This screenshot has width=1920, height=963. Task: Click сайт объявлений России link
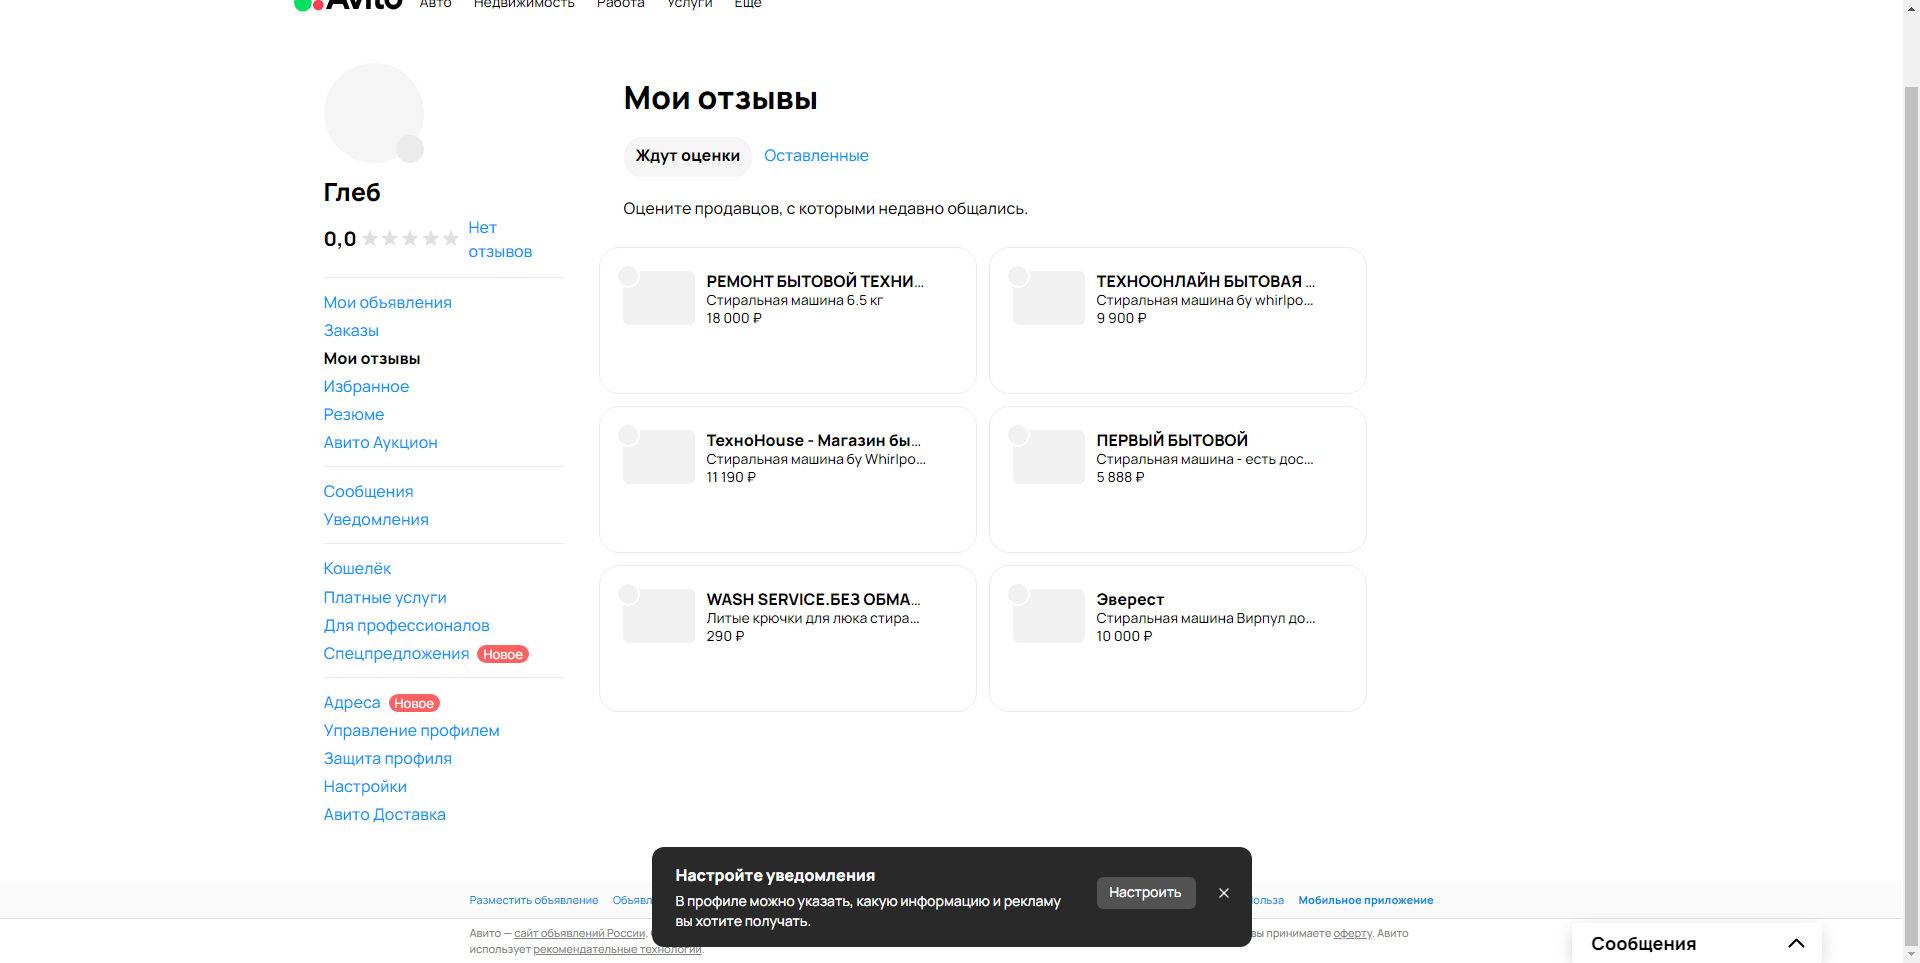tap(580, 934)
